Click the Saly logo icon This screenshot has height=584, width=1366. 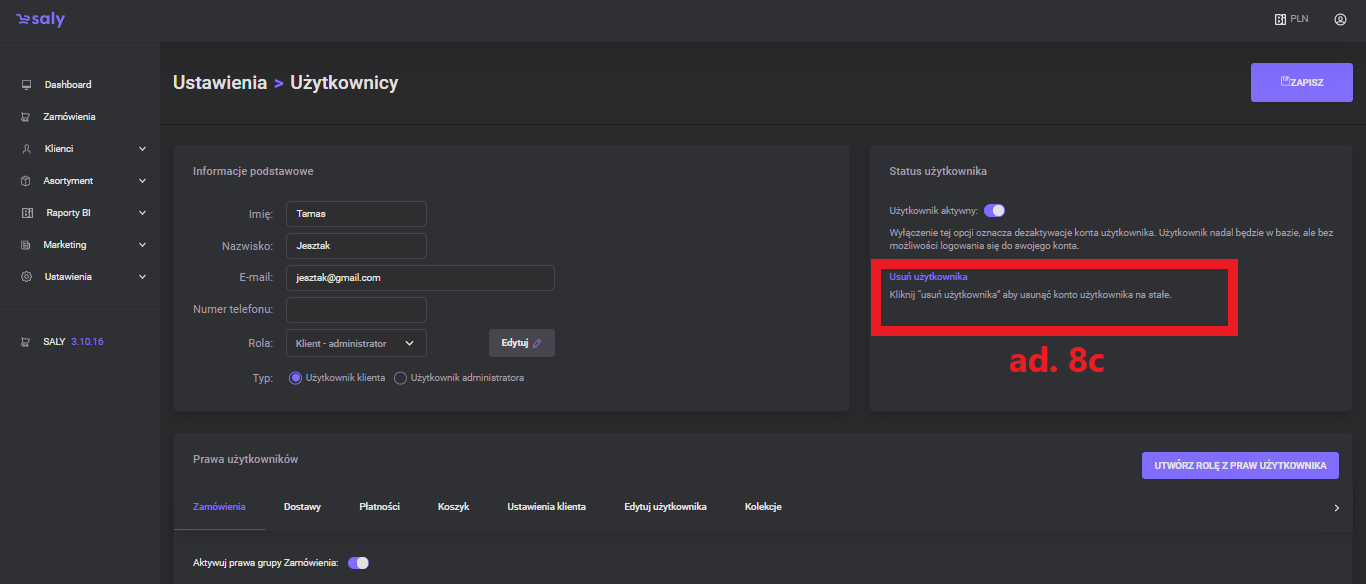tap(23, 20)
